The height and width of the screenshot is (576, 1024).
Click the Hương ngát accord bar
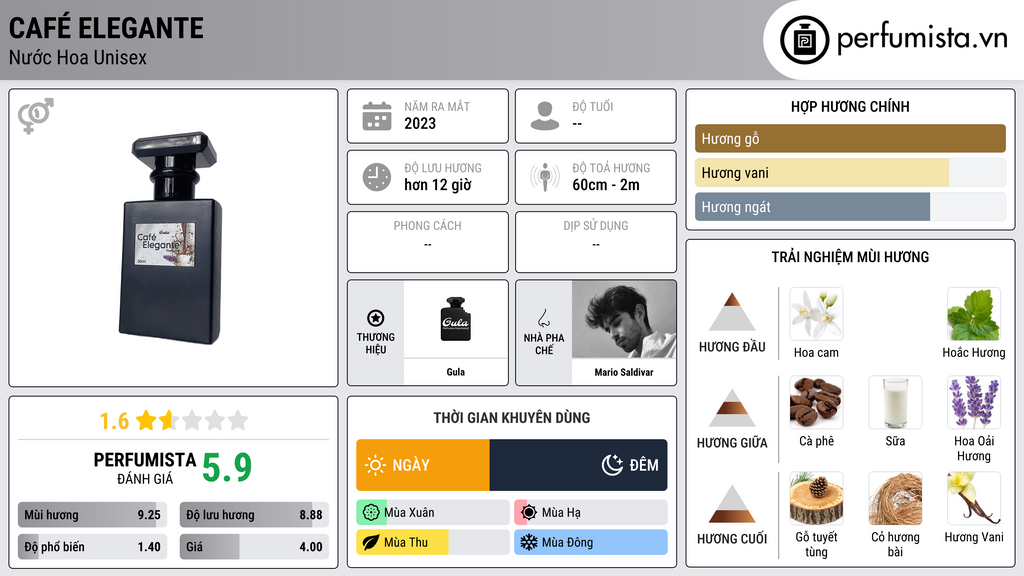[850, 206]
